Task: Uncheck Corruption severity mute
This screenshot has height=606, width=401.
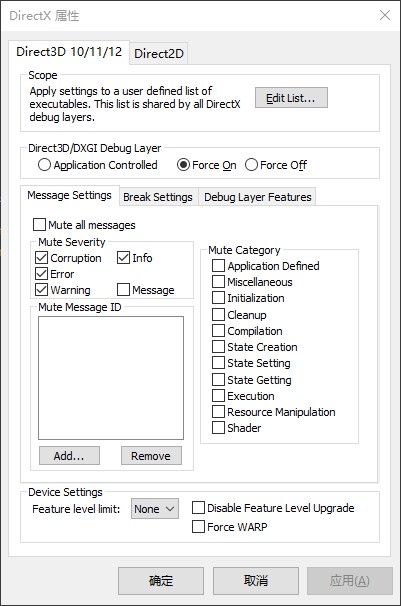Action: (x=68, y=258)
